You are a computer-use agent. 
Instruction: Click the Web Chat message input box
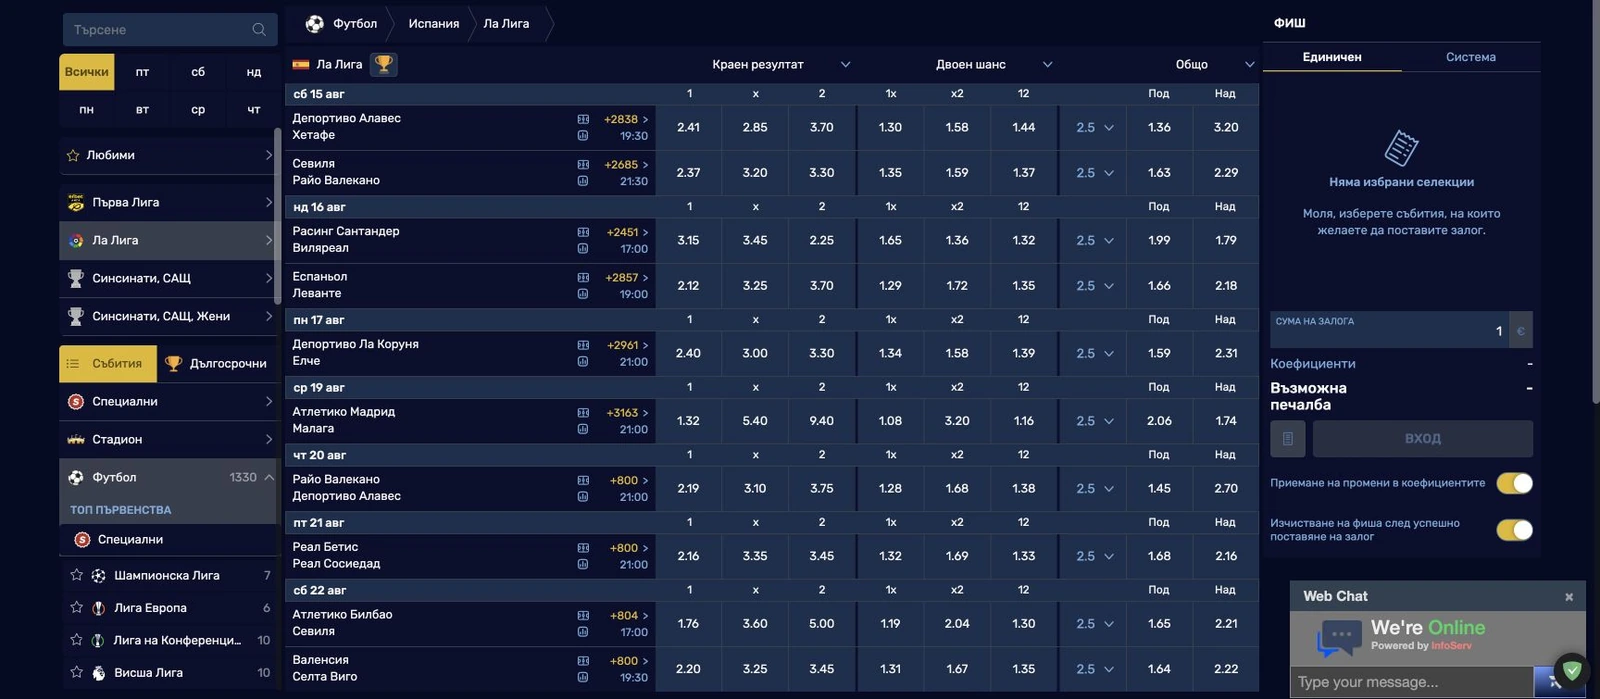point(1412,682)
